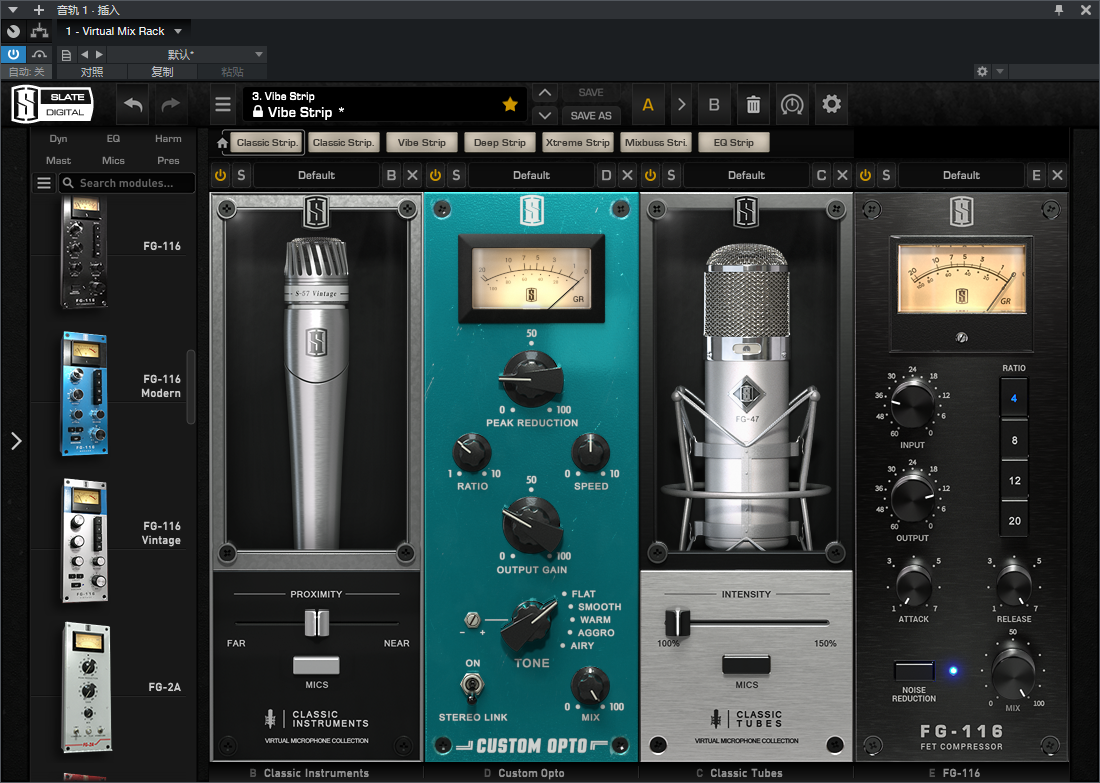Open the module list view menu icon
1100x783 pixels.
click(x=43, y=183)
